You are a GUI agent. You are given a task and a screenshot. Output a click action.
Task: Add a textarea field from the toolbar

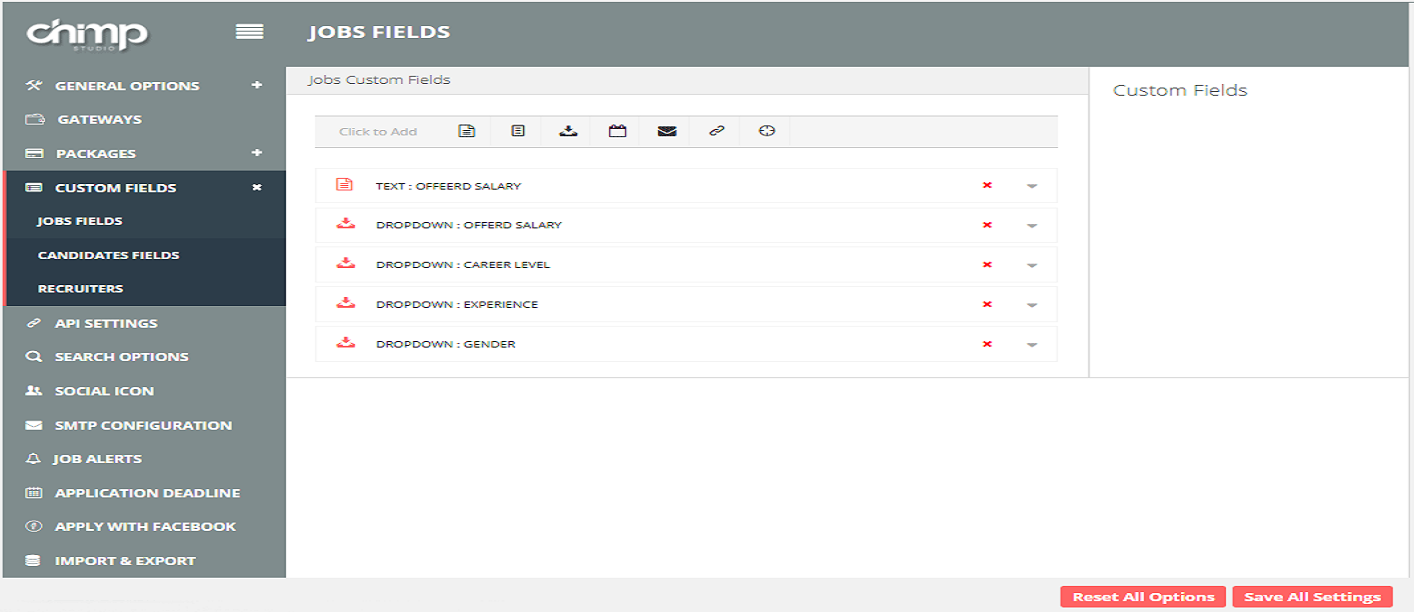coord(518,131)
